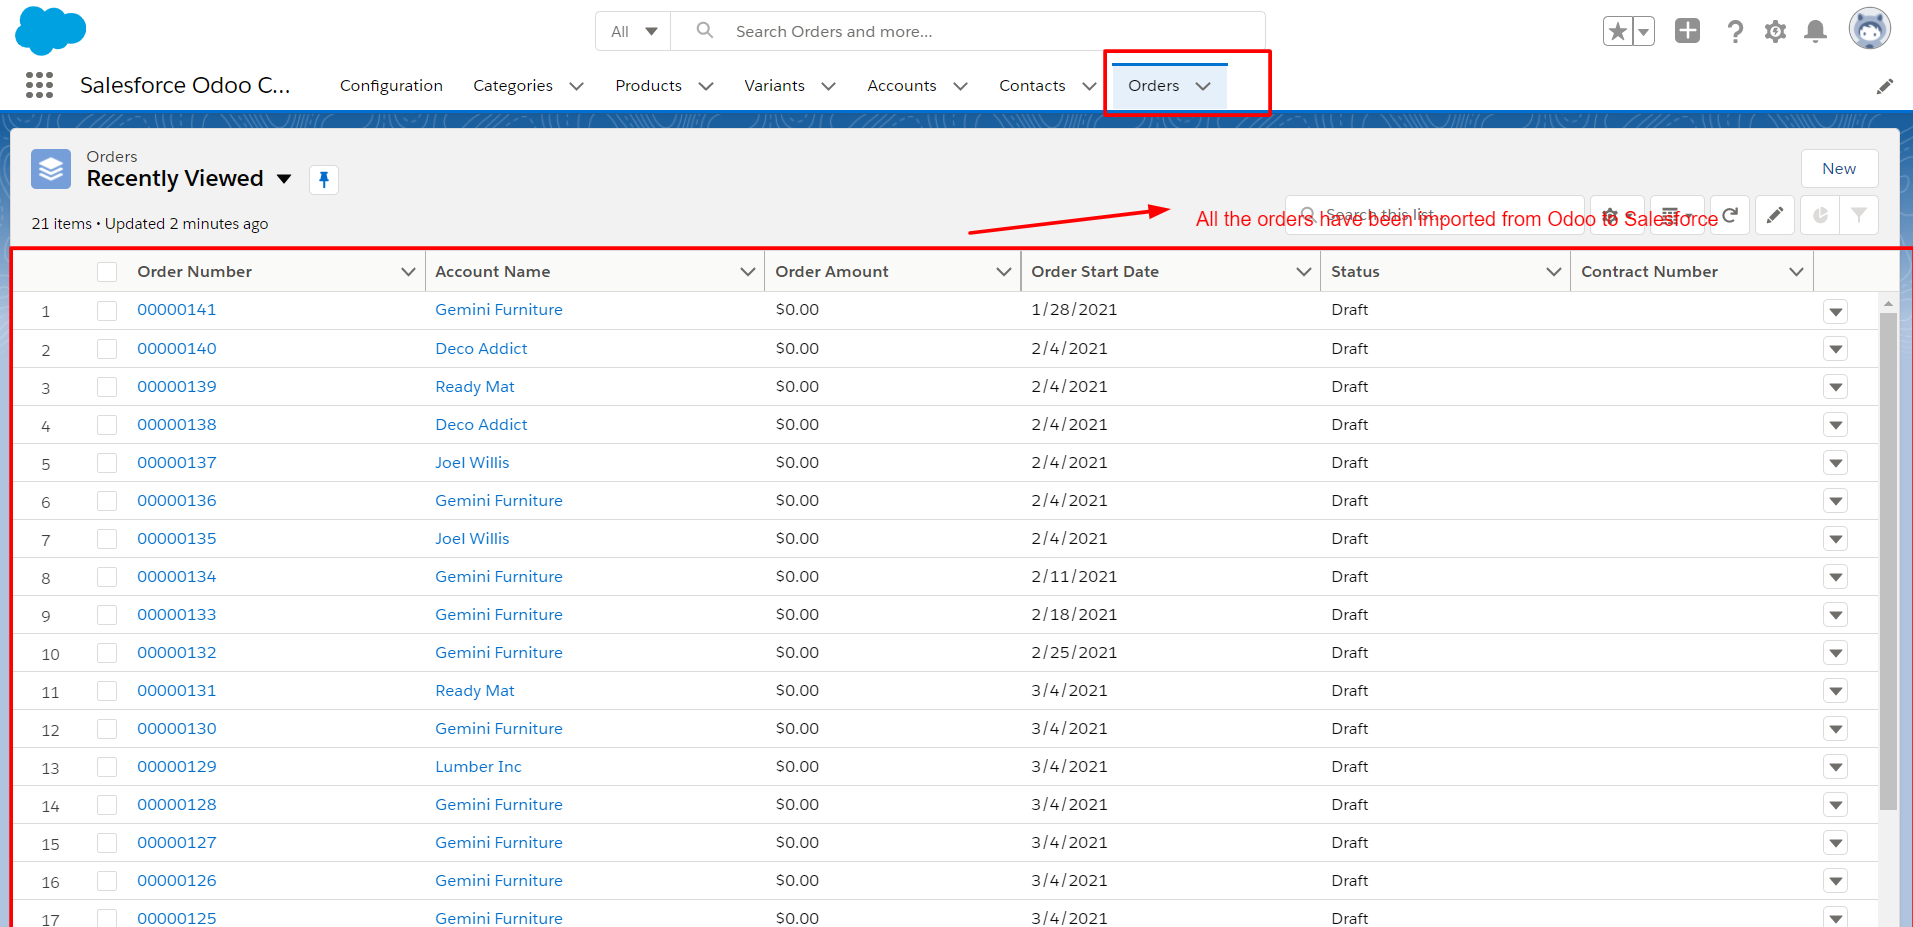The height and width of the screenshot is (927, 1913).
Task: Check the checkbox for order 00000141
Action: point(107,310)
